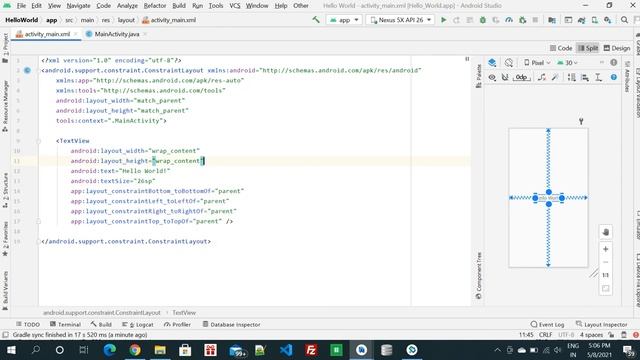Run the app with green play button

(443, 20)
